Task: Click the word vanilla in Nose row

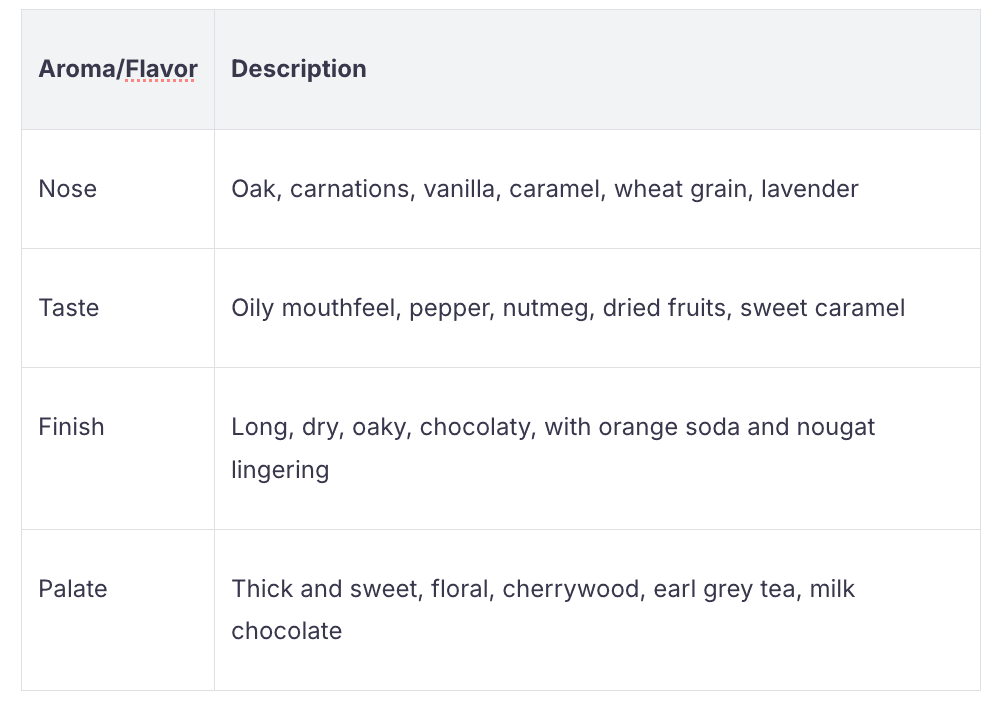Action: tap(459, 189)
